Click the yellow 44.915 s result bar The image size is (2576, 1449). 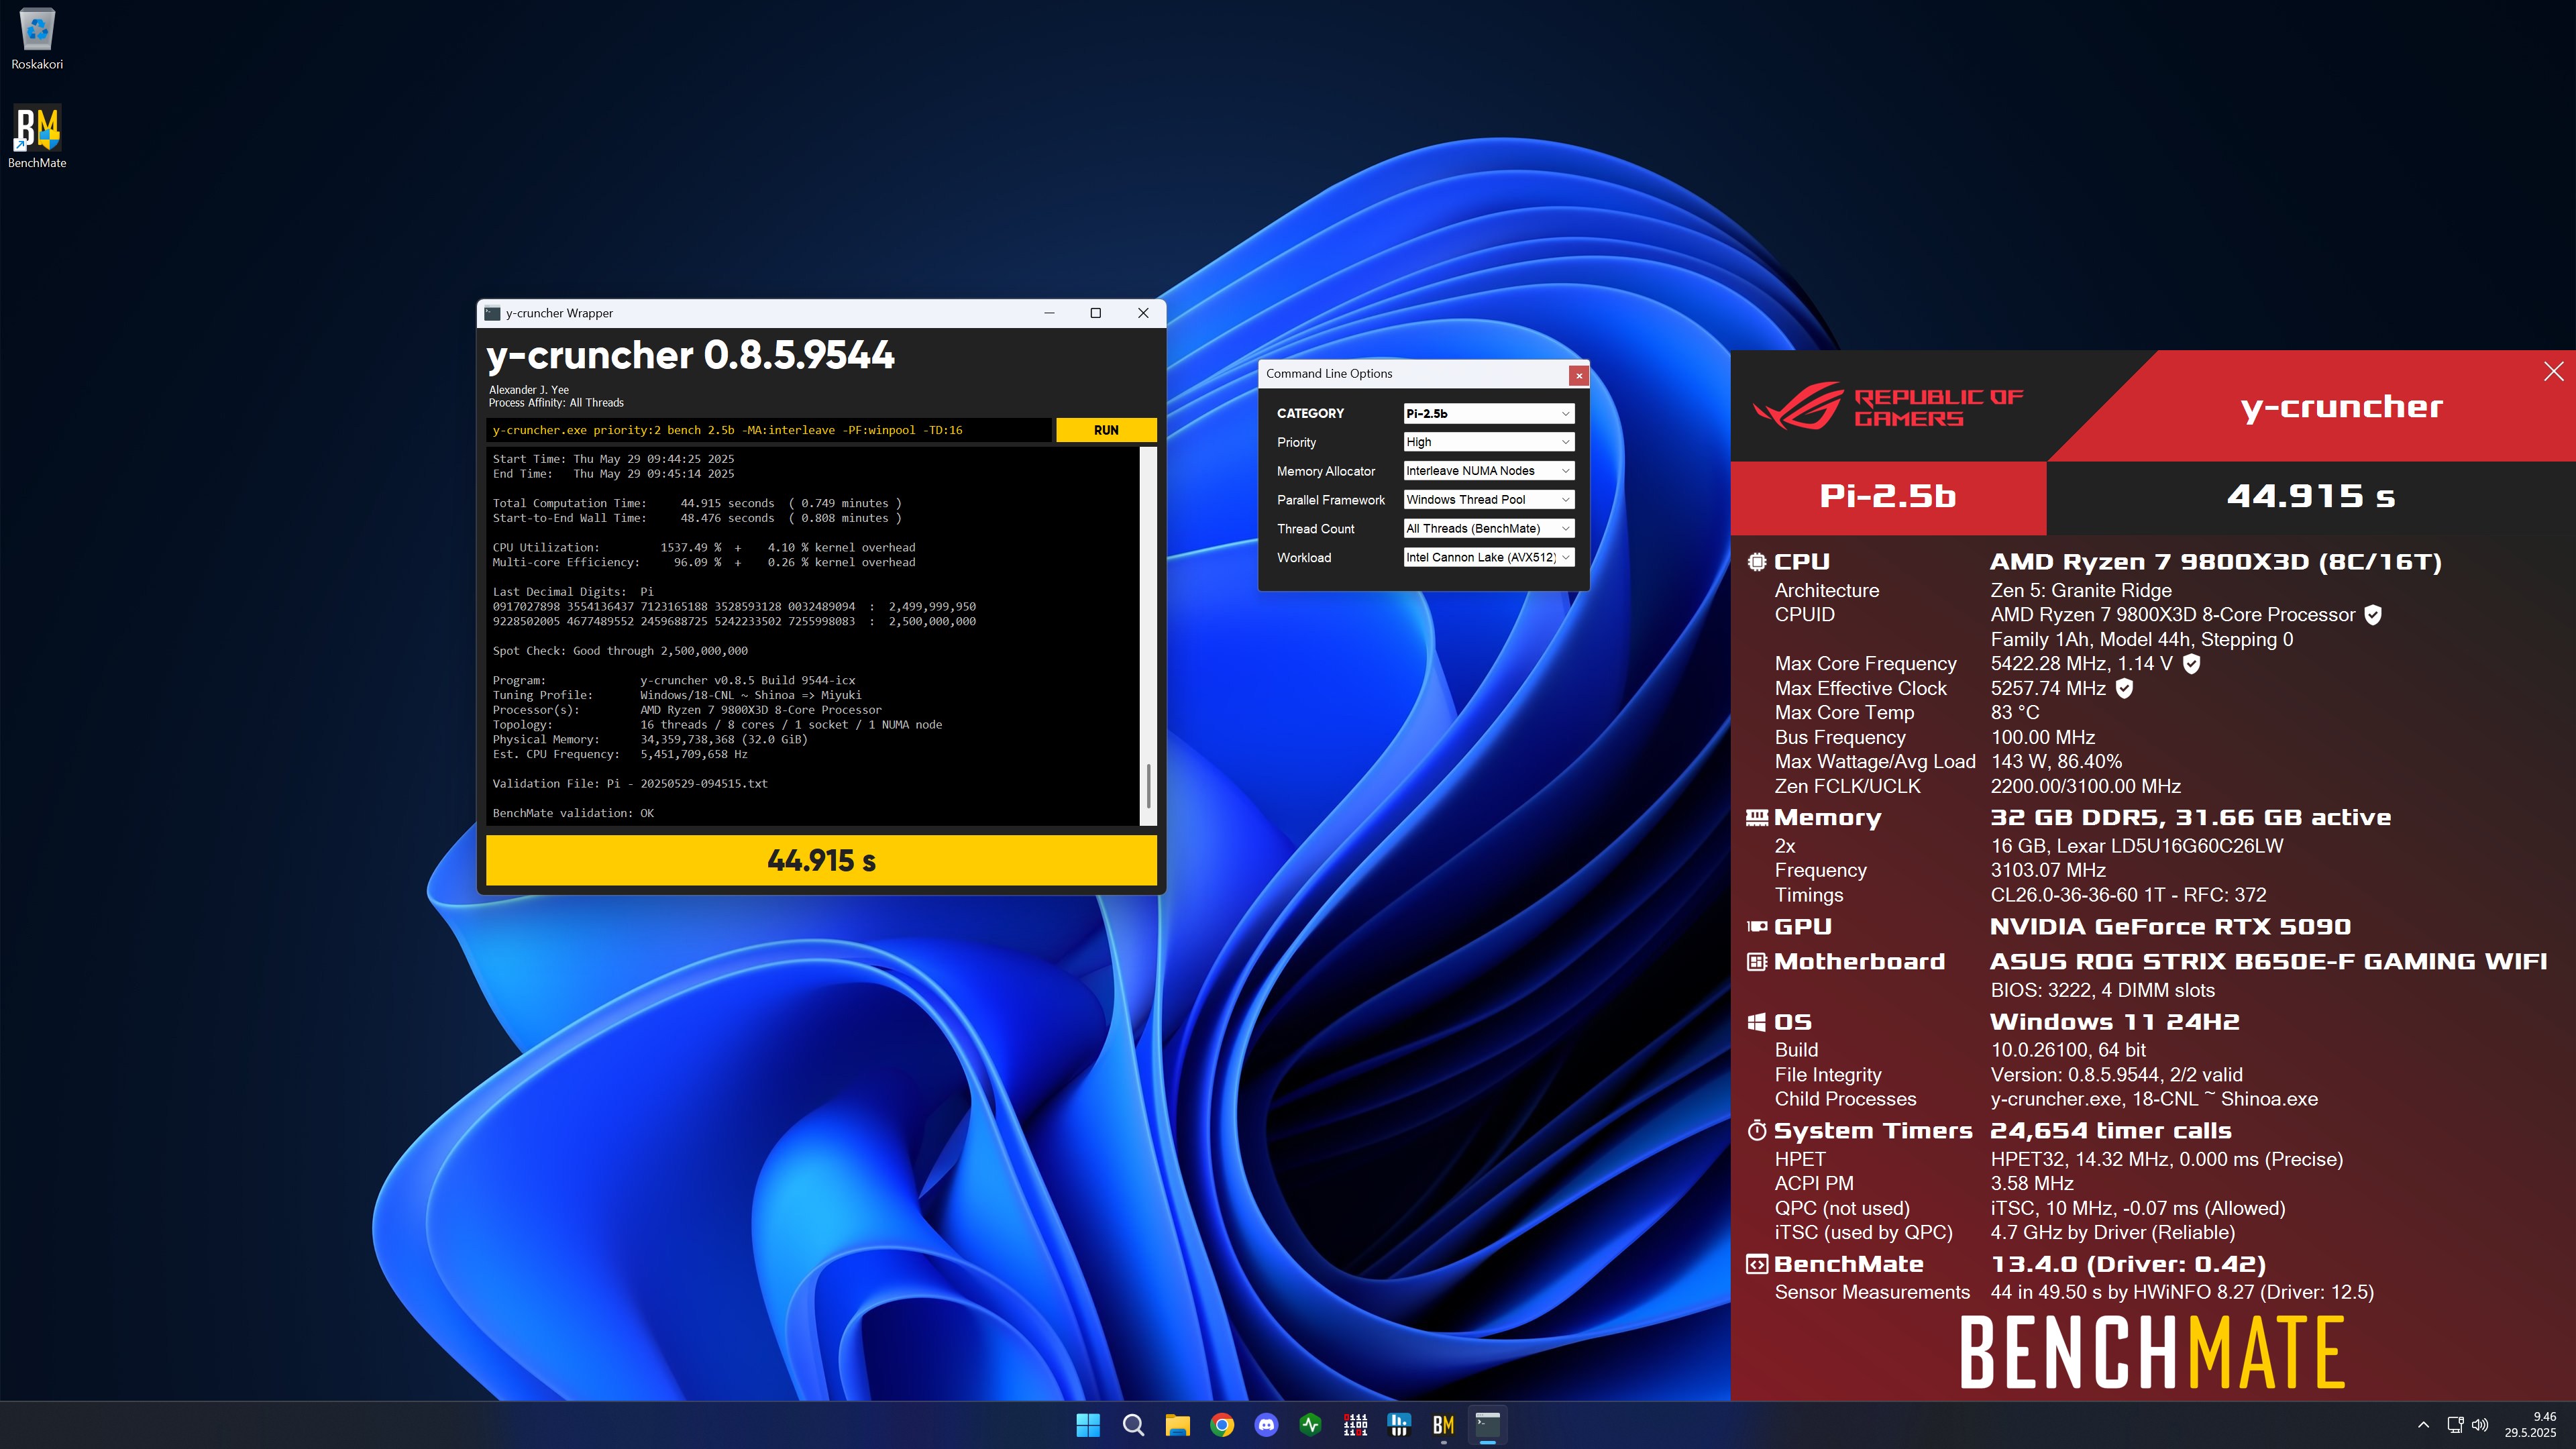click(x=821, y=860)
